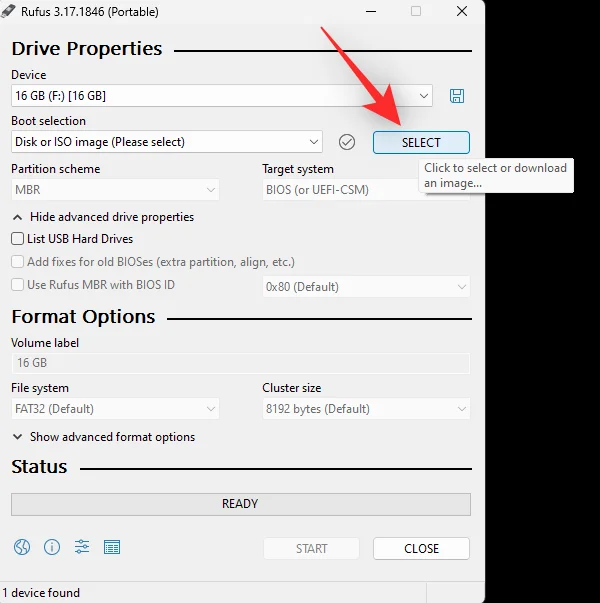Click the '1 device found' status text
600x603 pixels.
coord(41,593)
